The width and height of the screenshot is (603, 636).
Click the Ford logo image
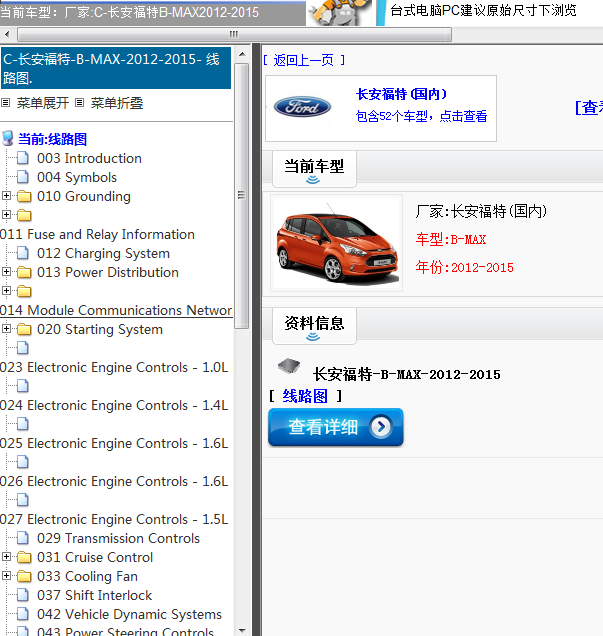(x=303, y=107)
